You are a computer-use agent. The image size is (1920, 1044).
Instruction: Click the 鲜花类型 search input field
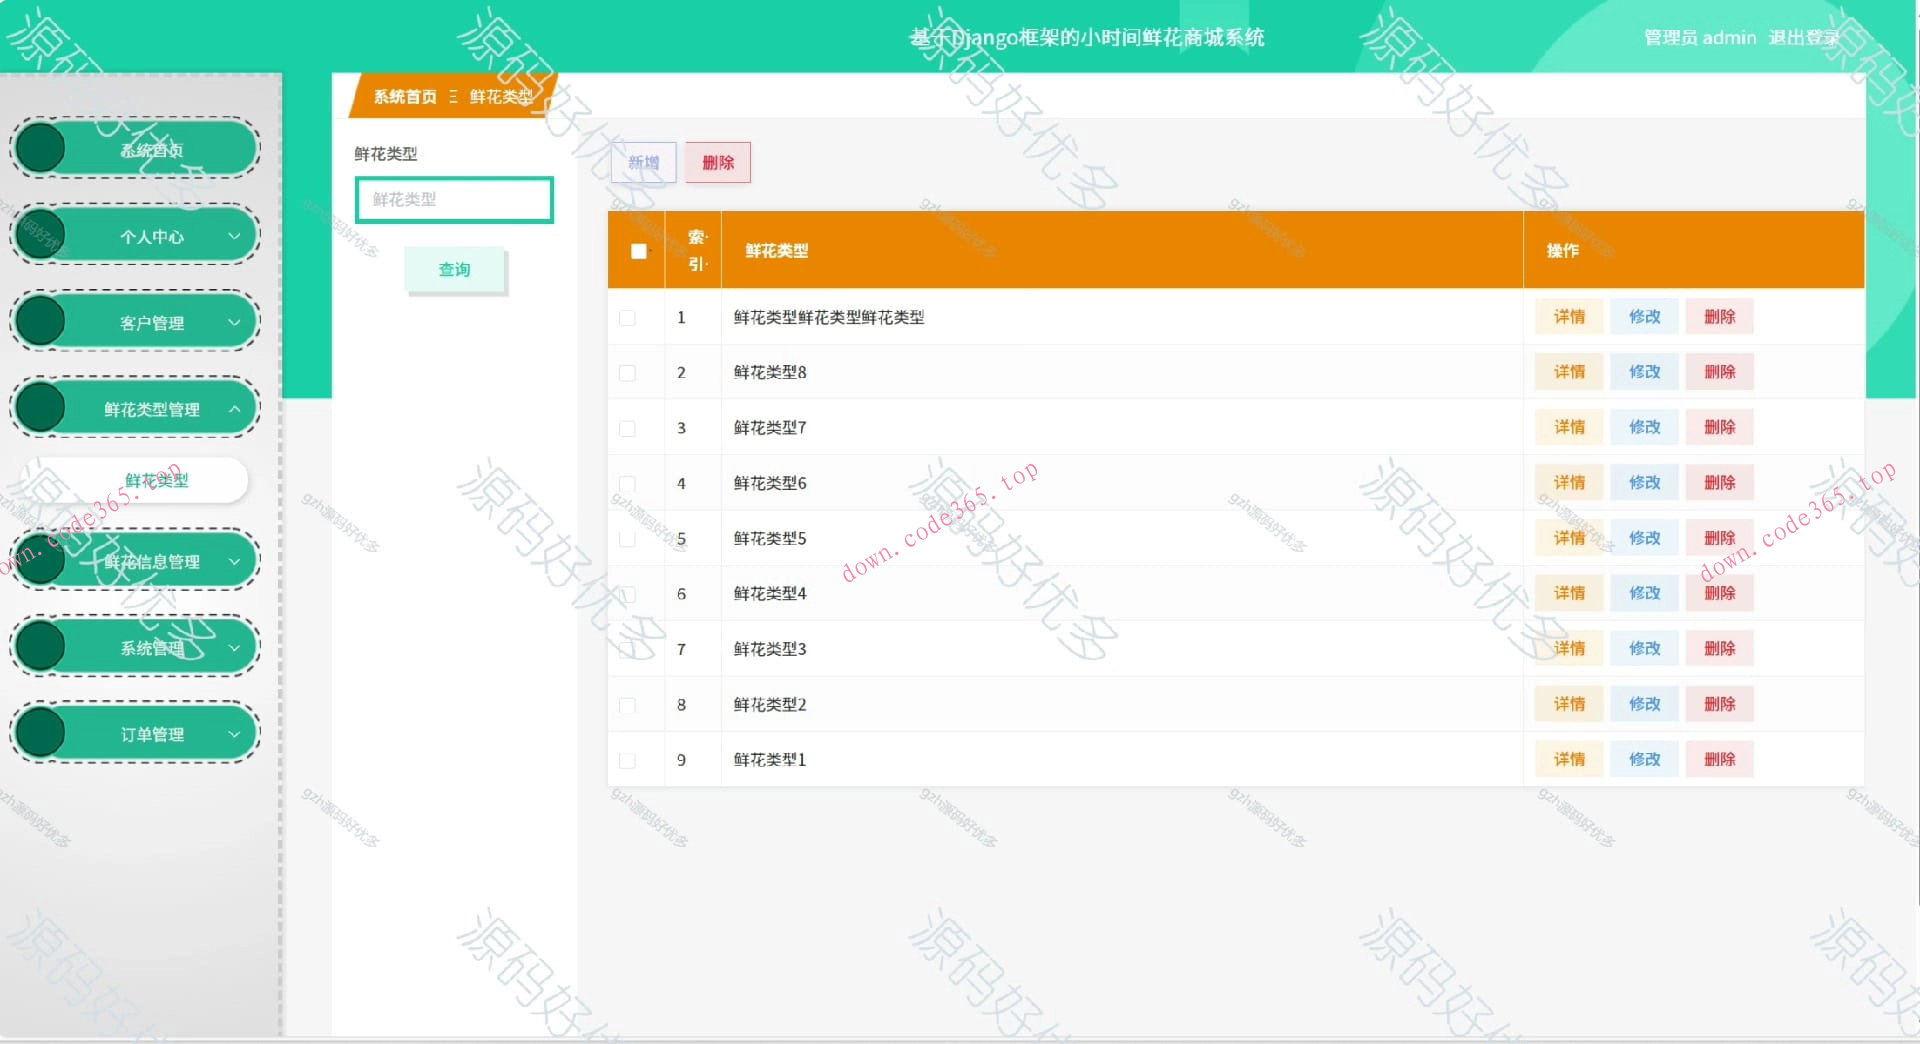(x=454, y=200)
